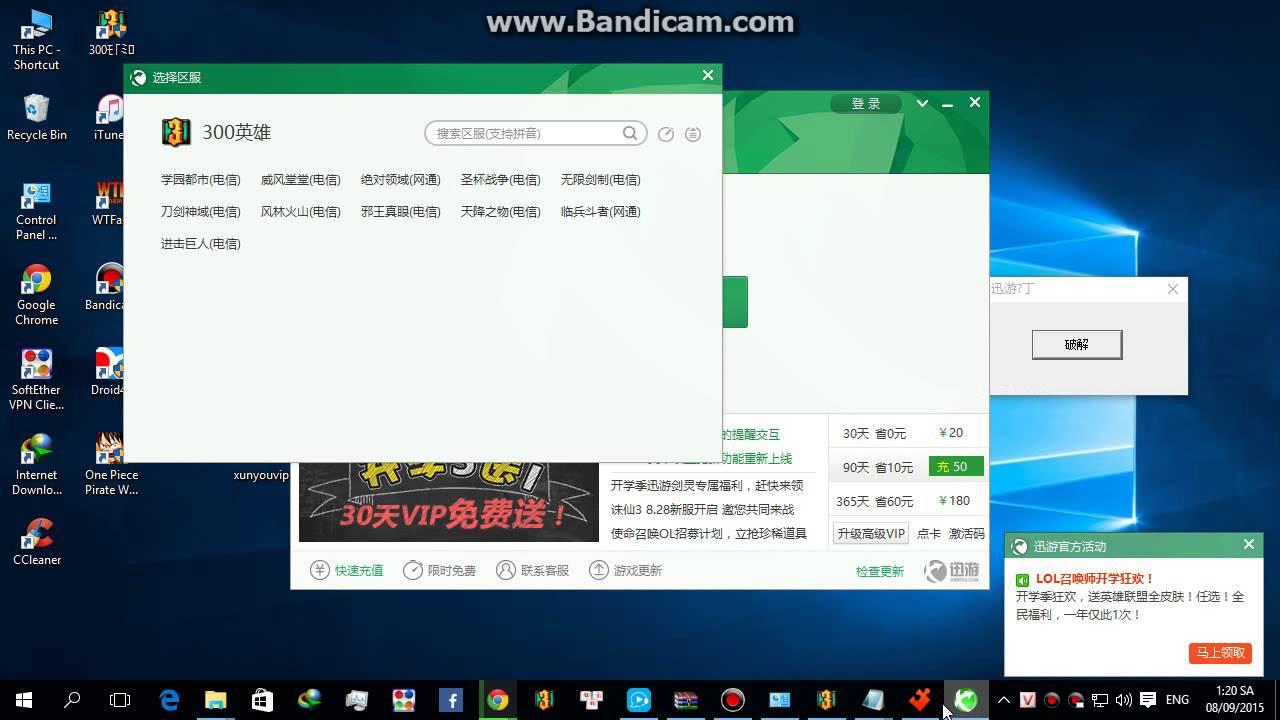Screen dimensions: 1280x720
Task: Open taskbar search magnifier
Action: pos(72,700)
